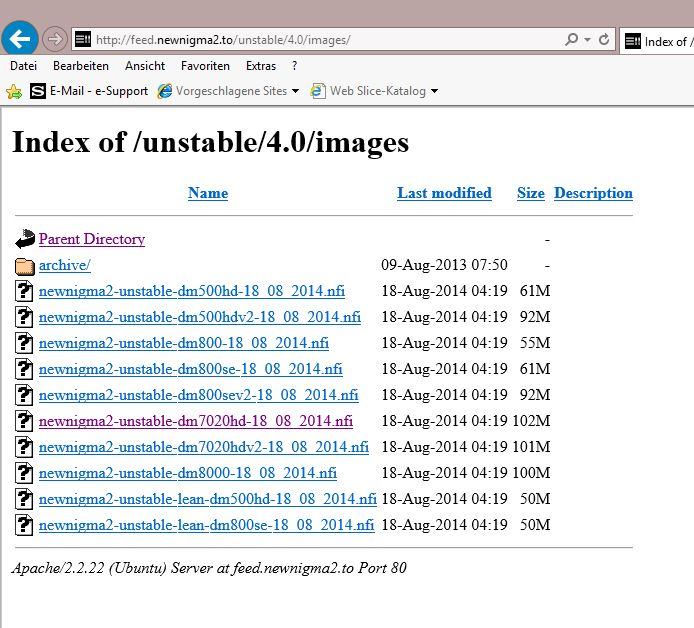The height and width of the screenshot is (628, 694).
Task: Click the file icon beside the dm800-18 image
Action: [x=24, y=343]
